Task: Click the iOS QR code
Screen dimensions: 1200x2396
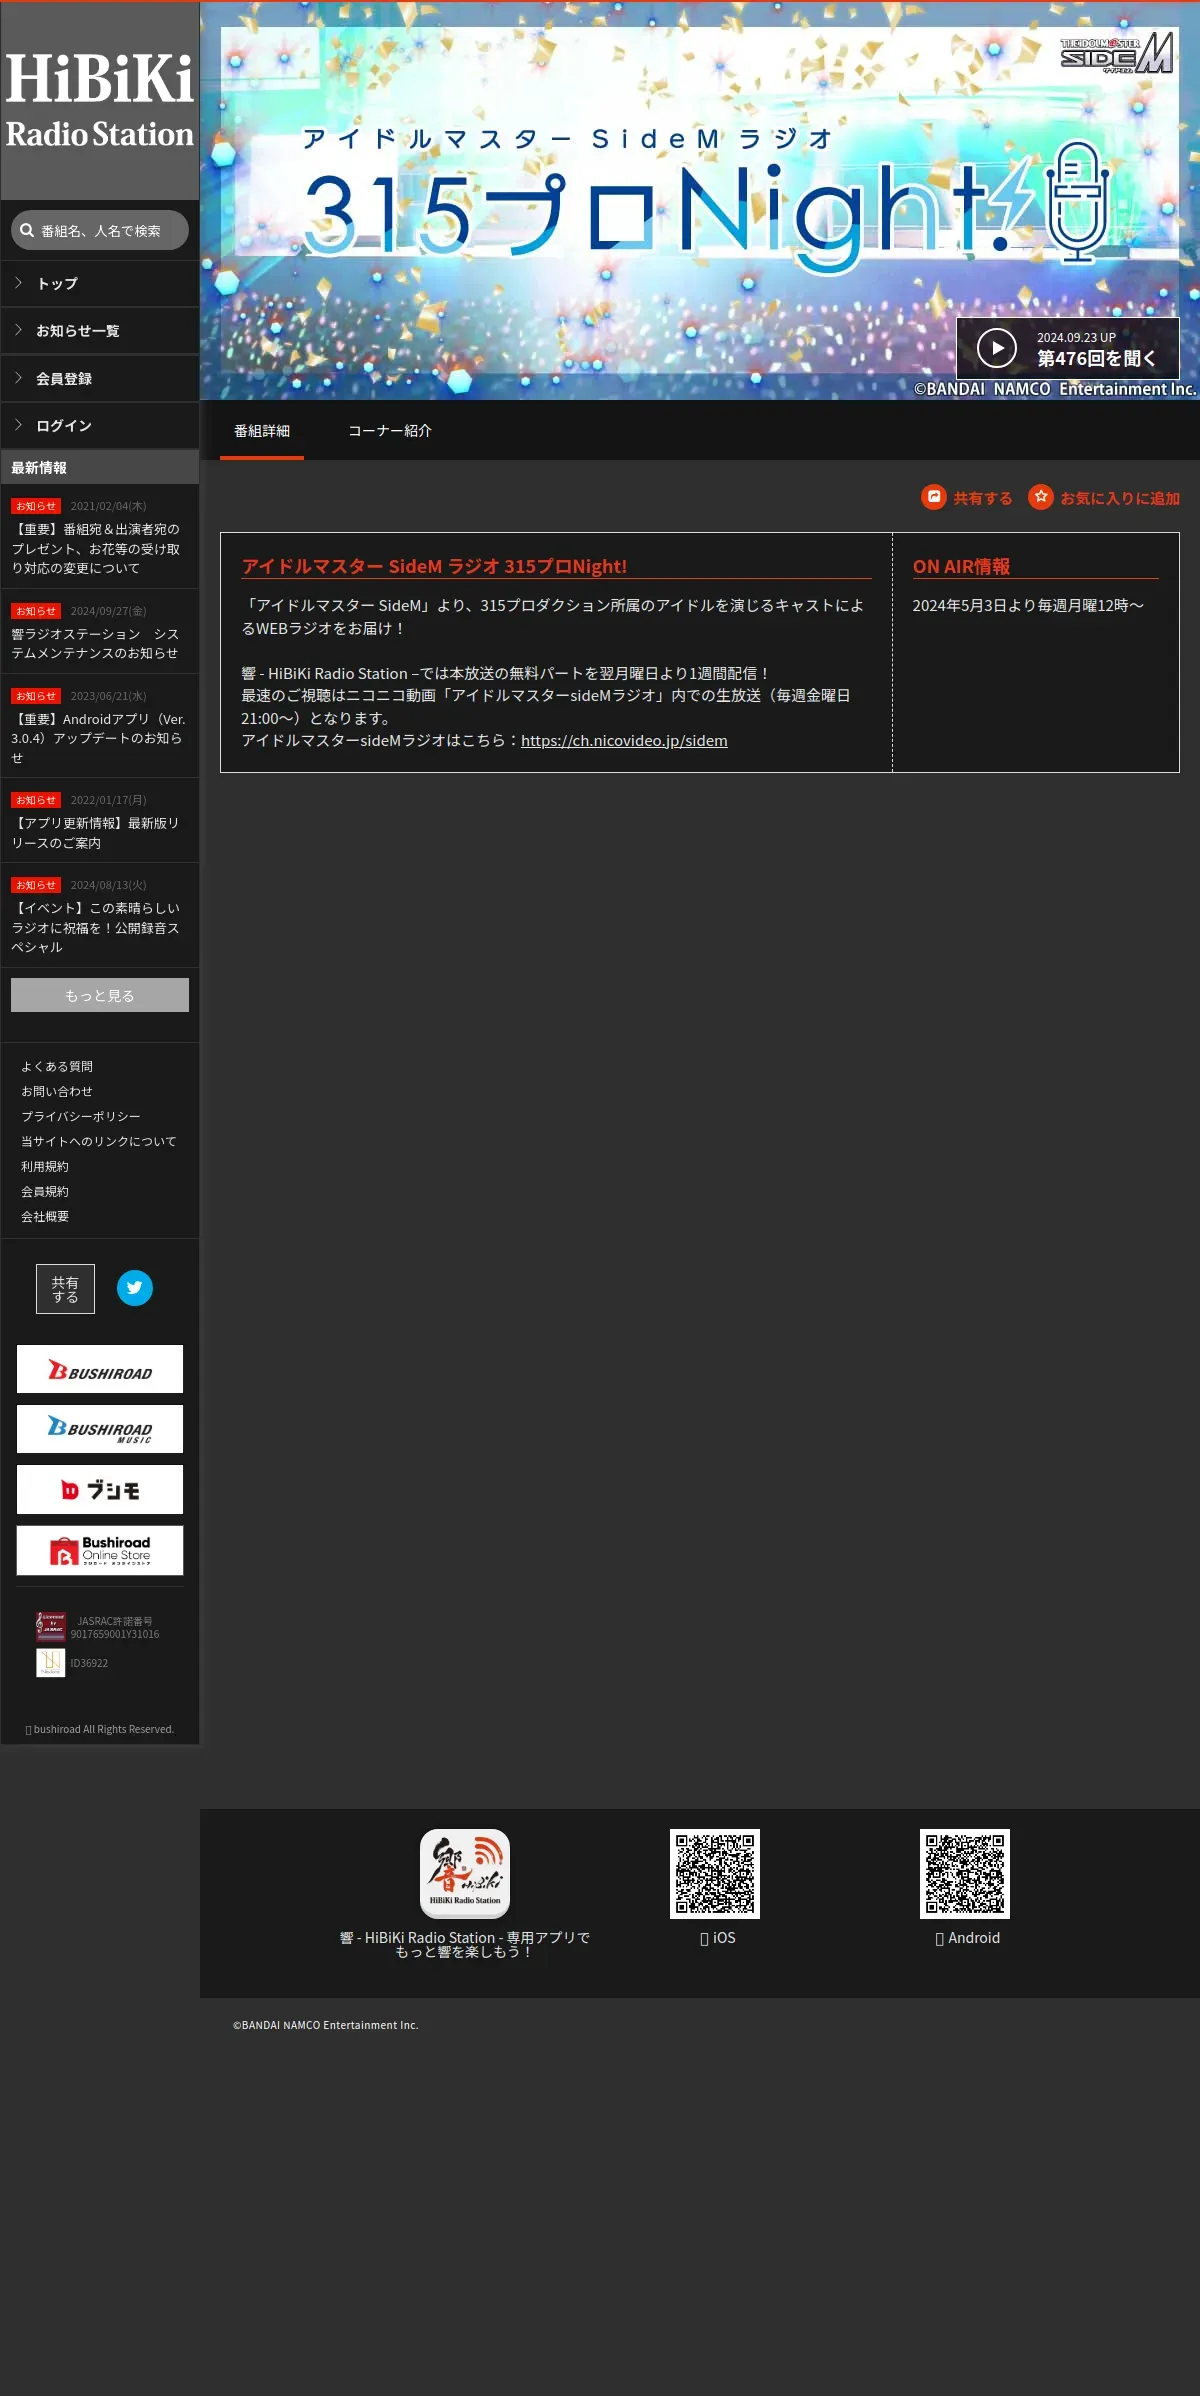Action: 715,1874
